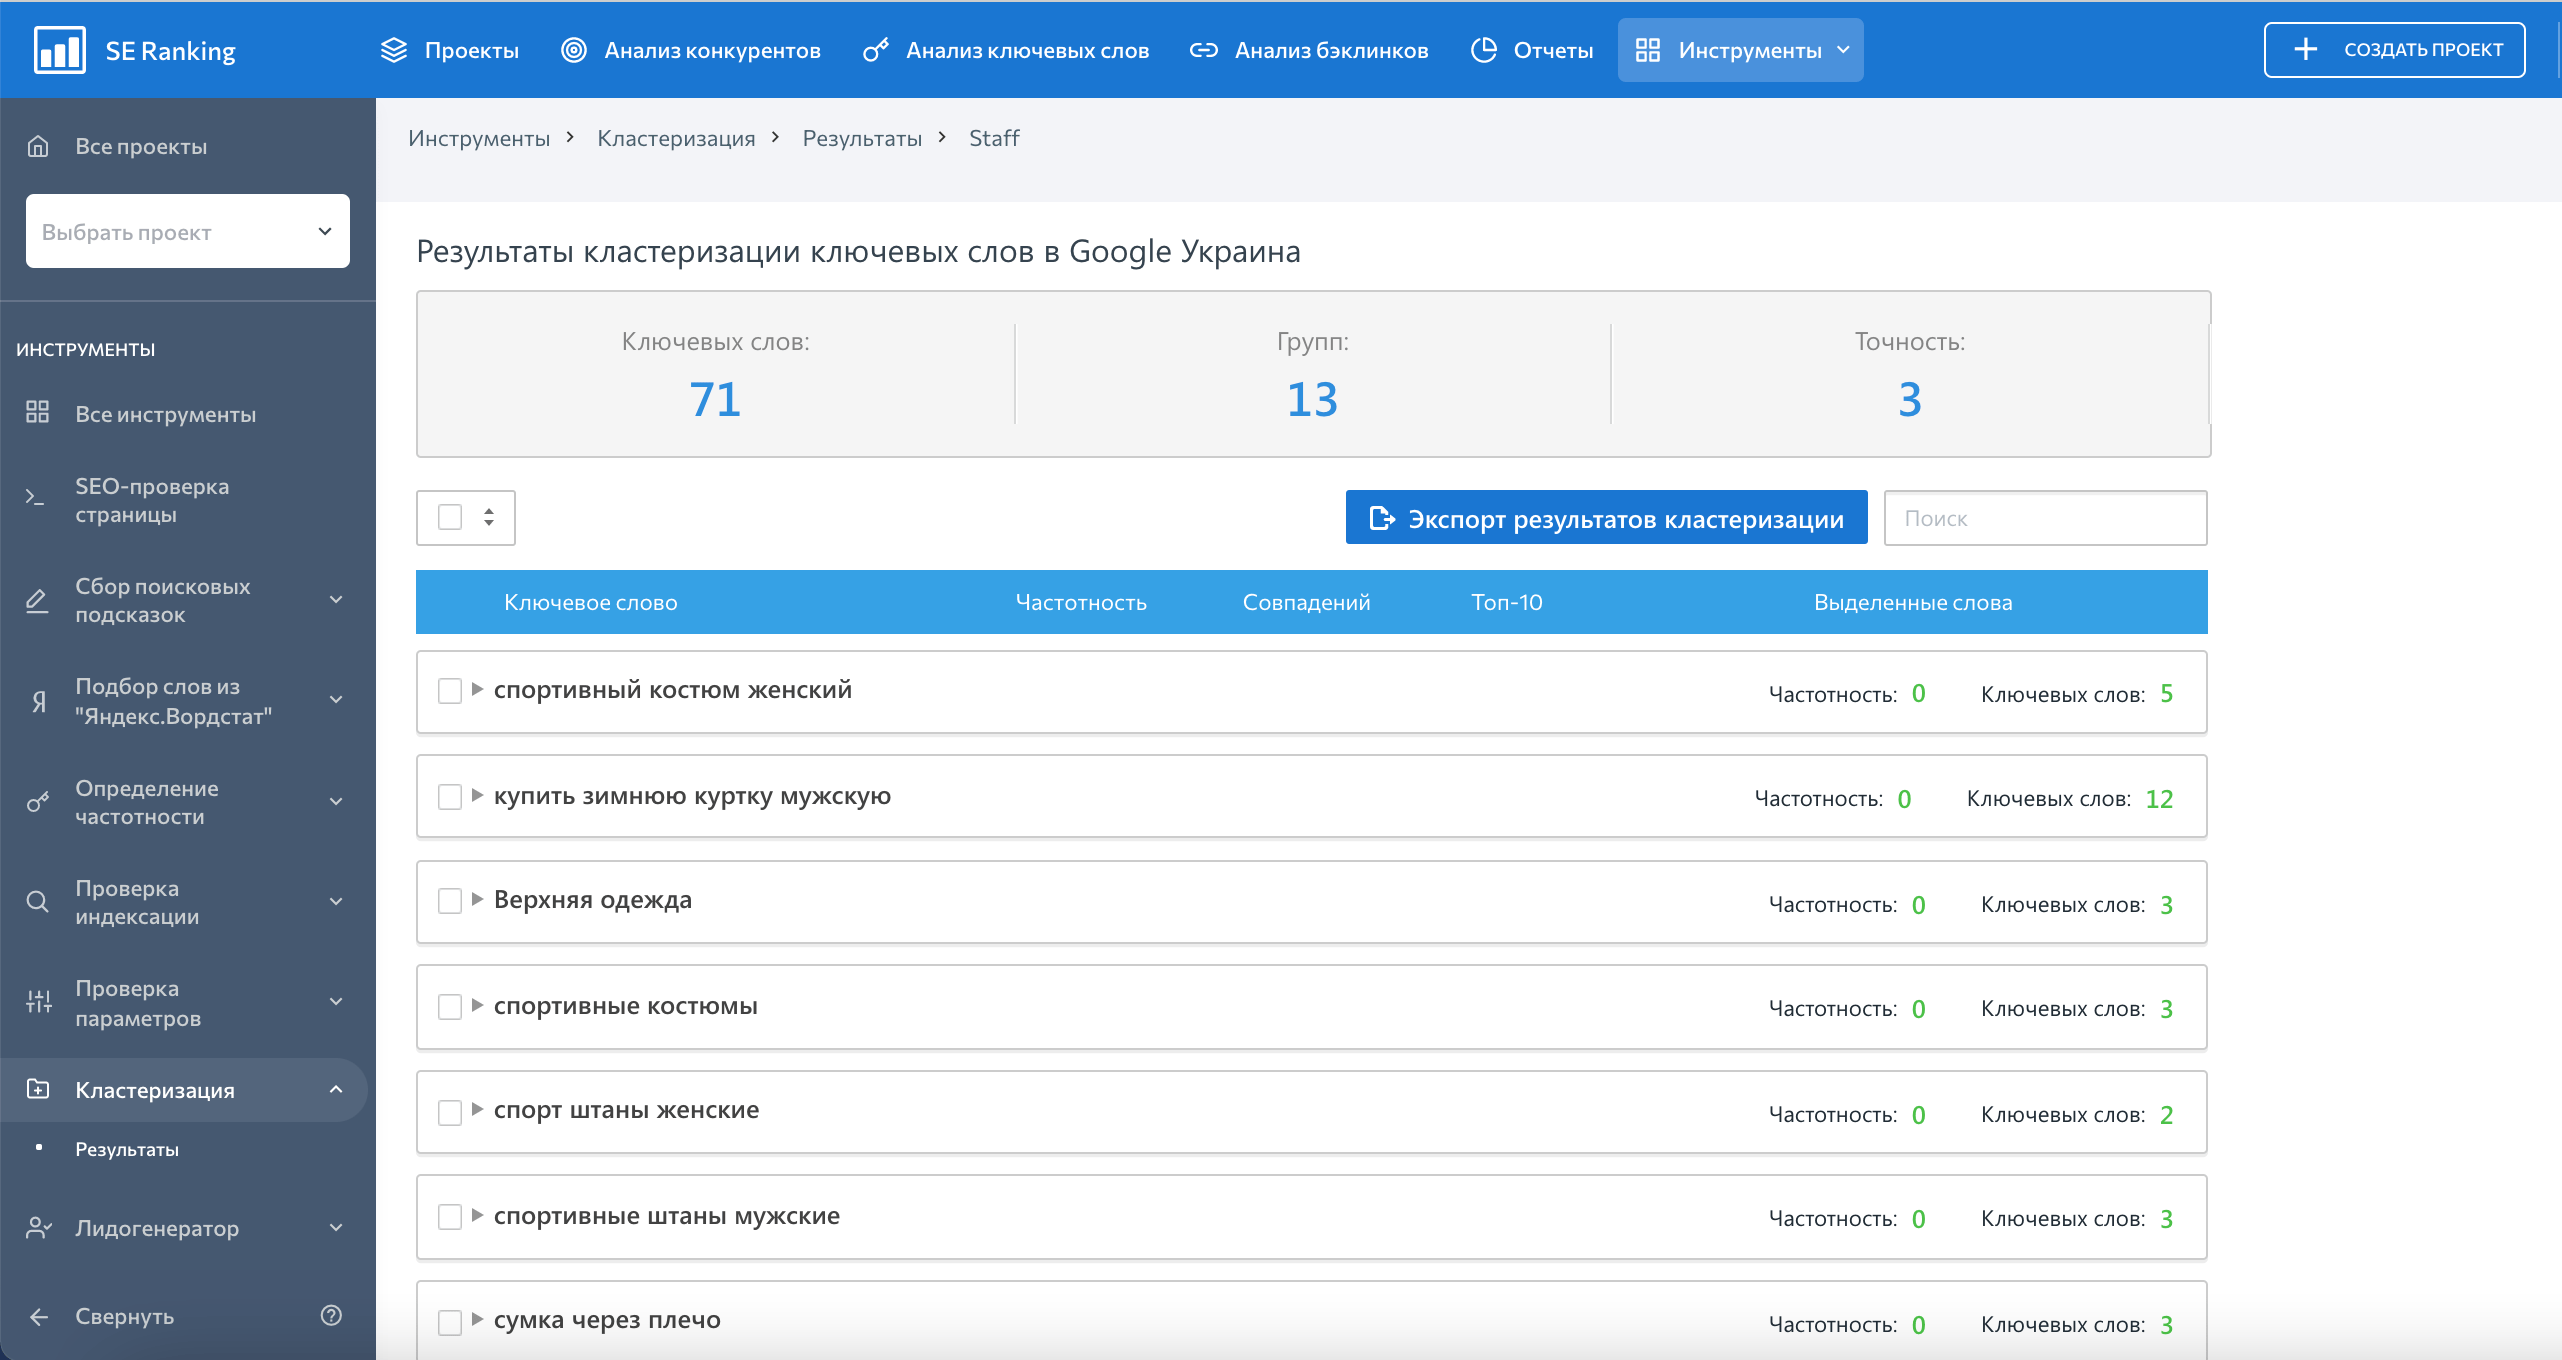Check the box for купить зимнюю куртку мужскую
The width and height of the screenshot is (2562, 1360).
coord(450,797)
